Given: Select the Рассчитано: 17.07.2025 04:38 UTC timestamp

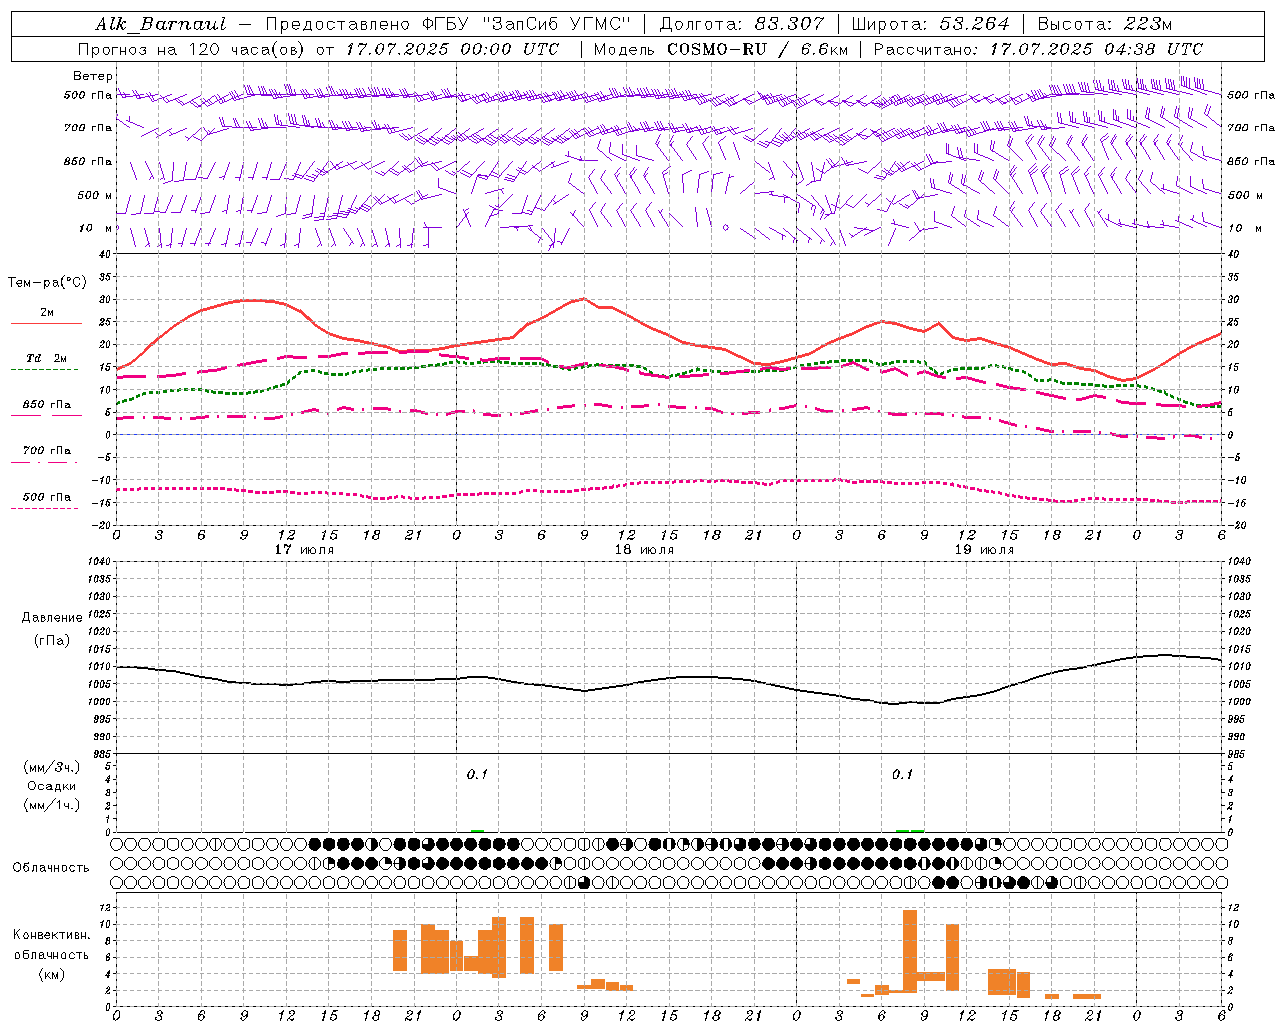Looking at the screenshot, I should [x=1038, y=49].
